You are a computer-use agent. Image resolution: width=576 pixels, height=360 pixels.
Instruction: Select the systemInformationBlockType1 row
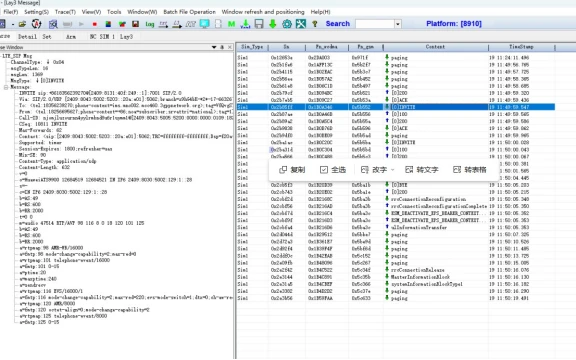[x=396, y=284]
